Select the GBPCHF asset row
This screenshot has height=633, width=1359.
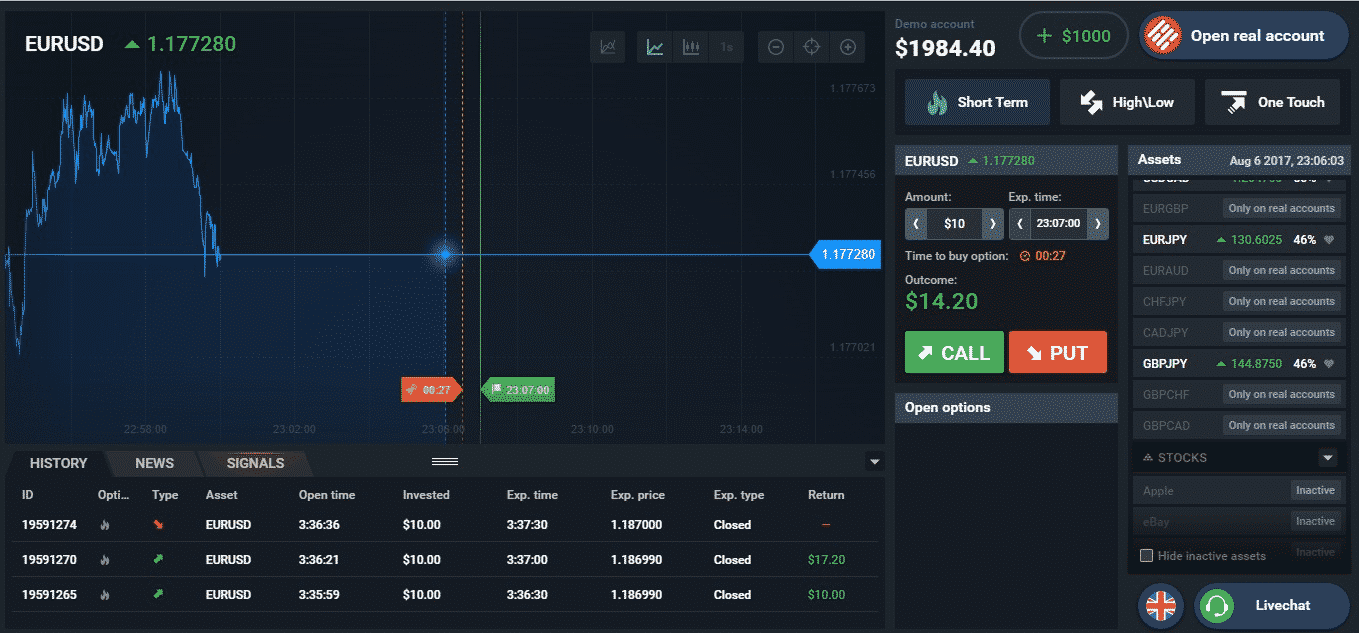click(1239, 394)
